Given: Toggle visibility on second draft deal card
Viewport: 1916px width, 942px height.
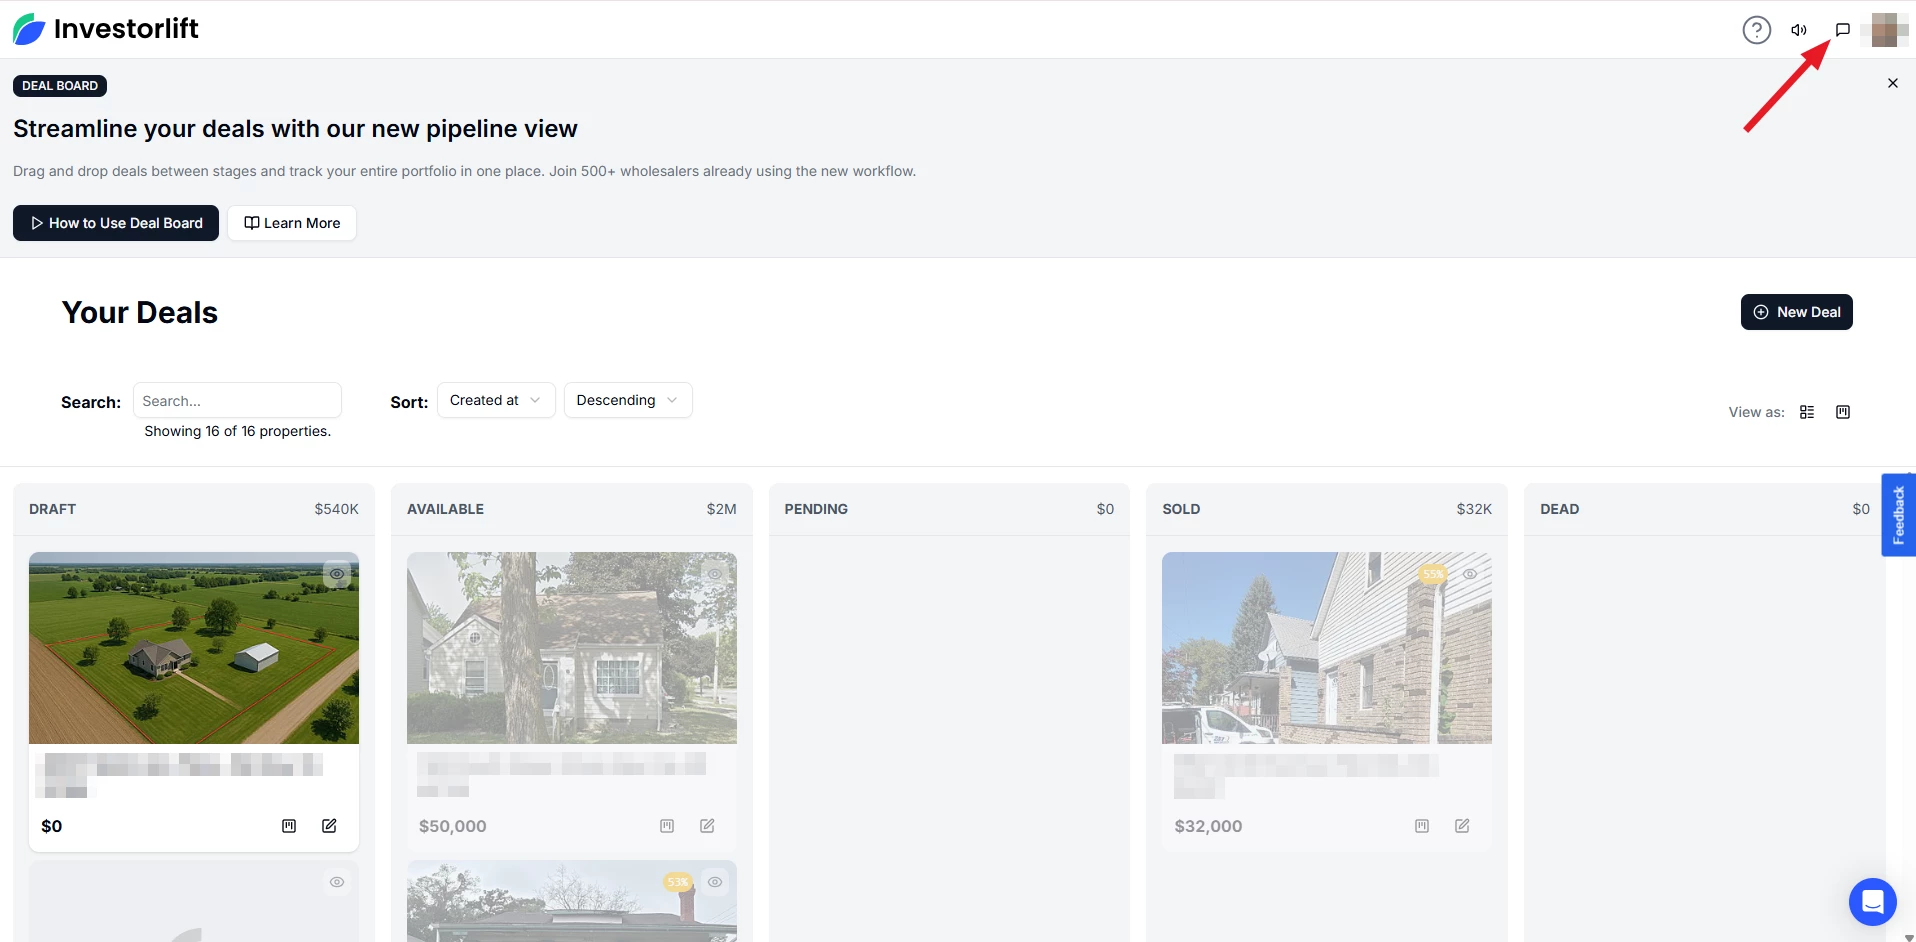Looking at the screenshot, I should coord(337,882).
